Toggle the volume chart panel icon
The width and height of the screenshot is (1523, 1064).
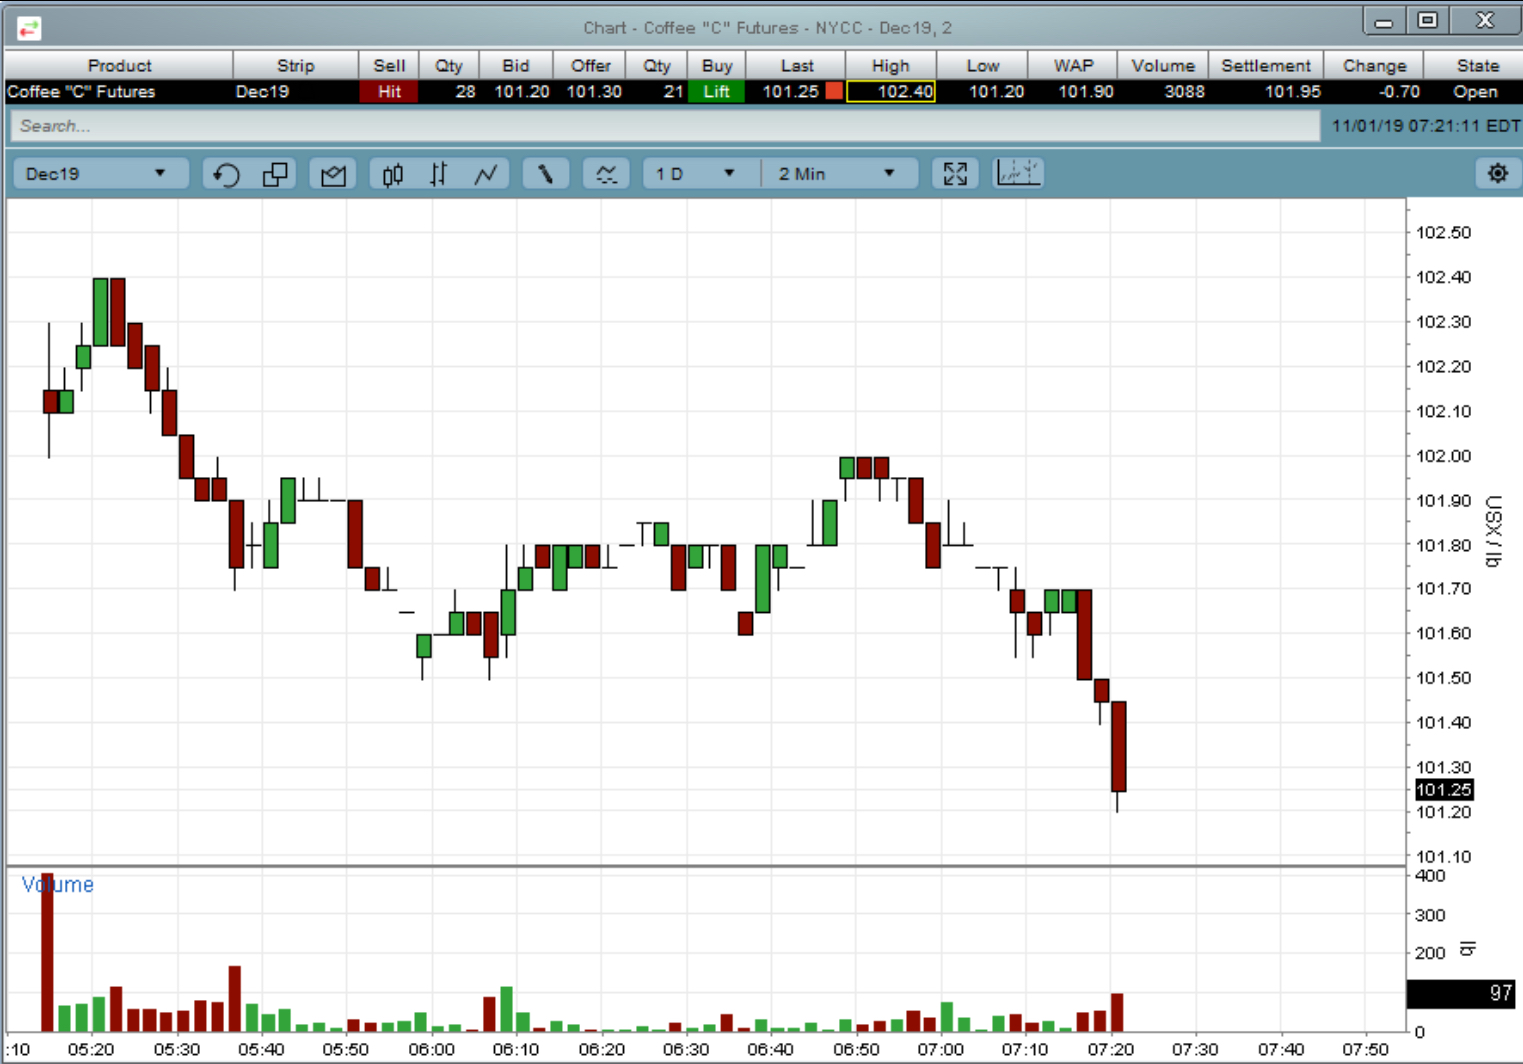[x=1018, y=174]
